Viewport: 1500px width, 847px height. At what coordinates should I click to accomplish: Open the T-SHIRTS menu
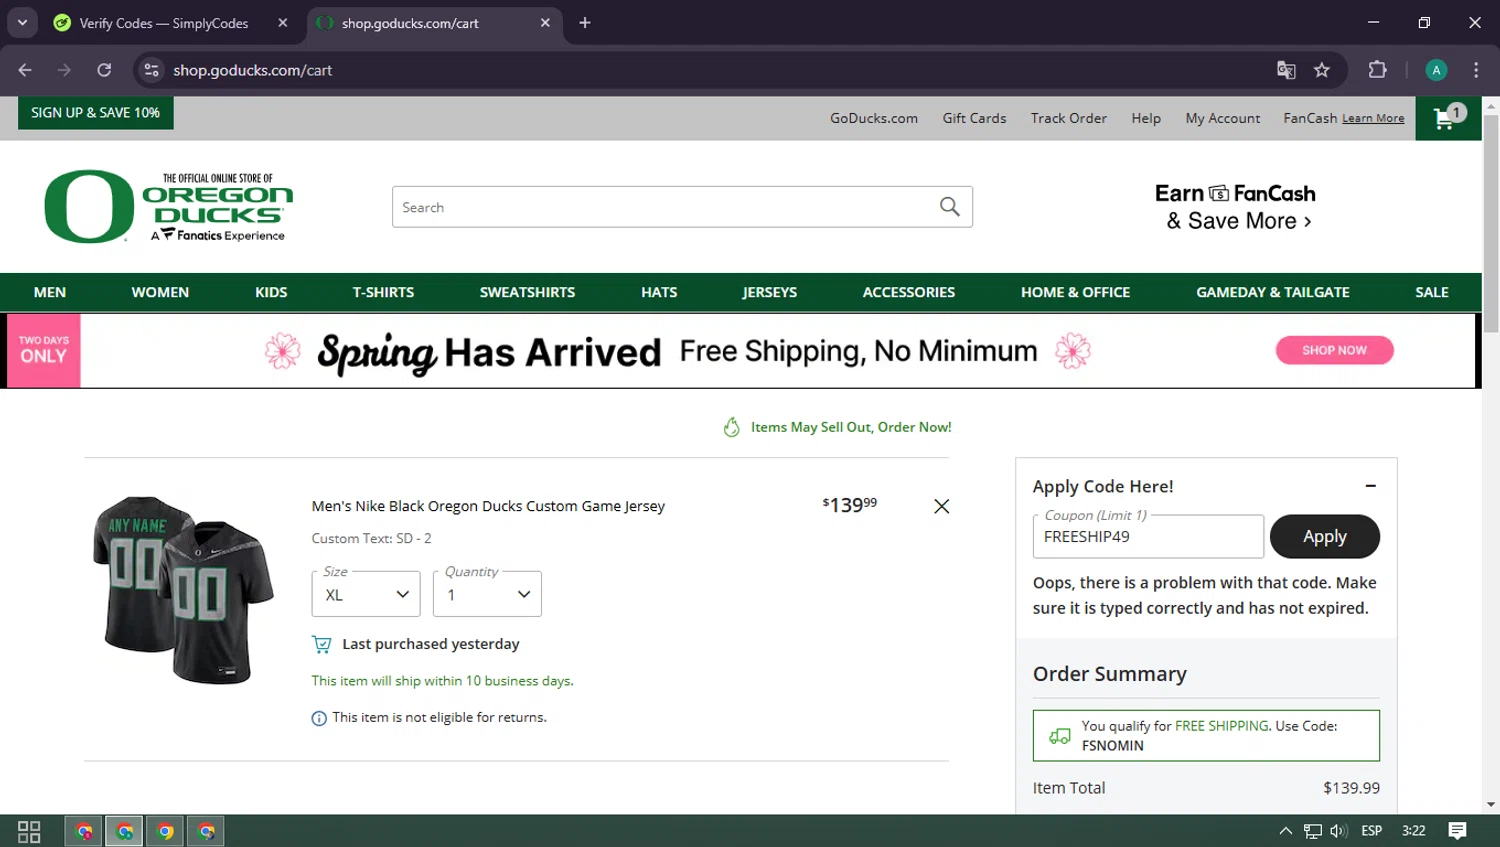[x=383, y=292]
